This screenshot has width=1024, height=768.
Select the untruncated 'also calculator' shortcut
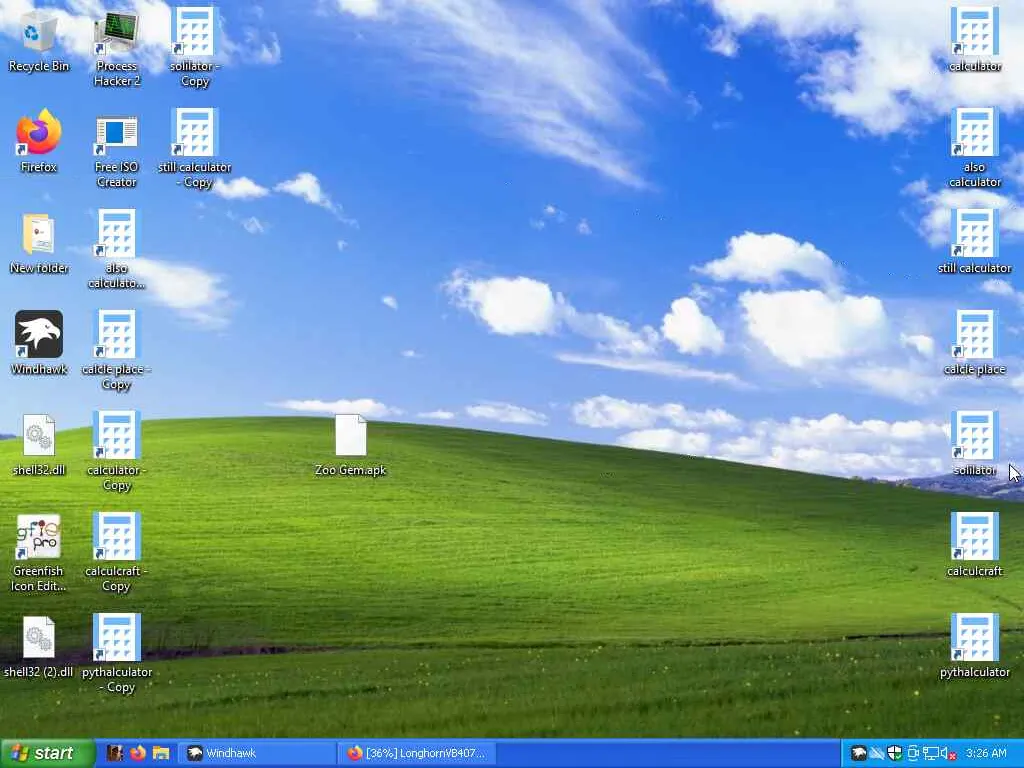(x=974, y=150)
